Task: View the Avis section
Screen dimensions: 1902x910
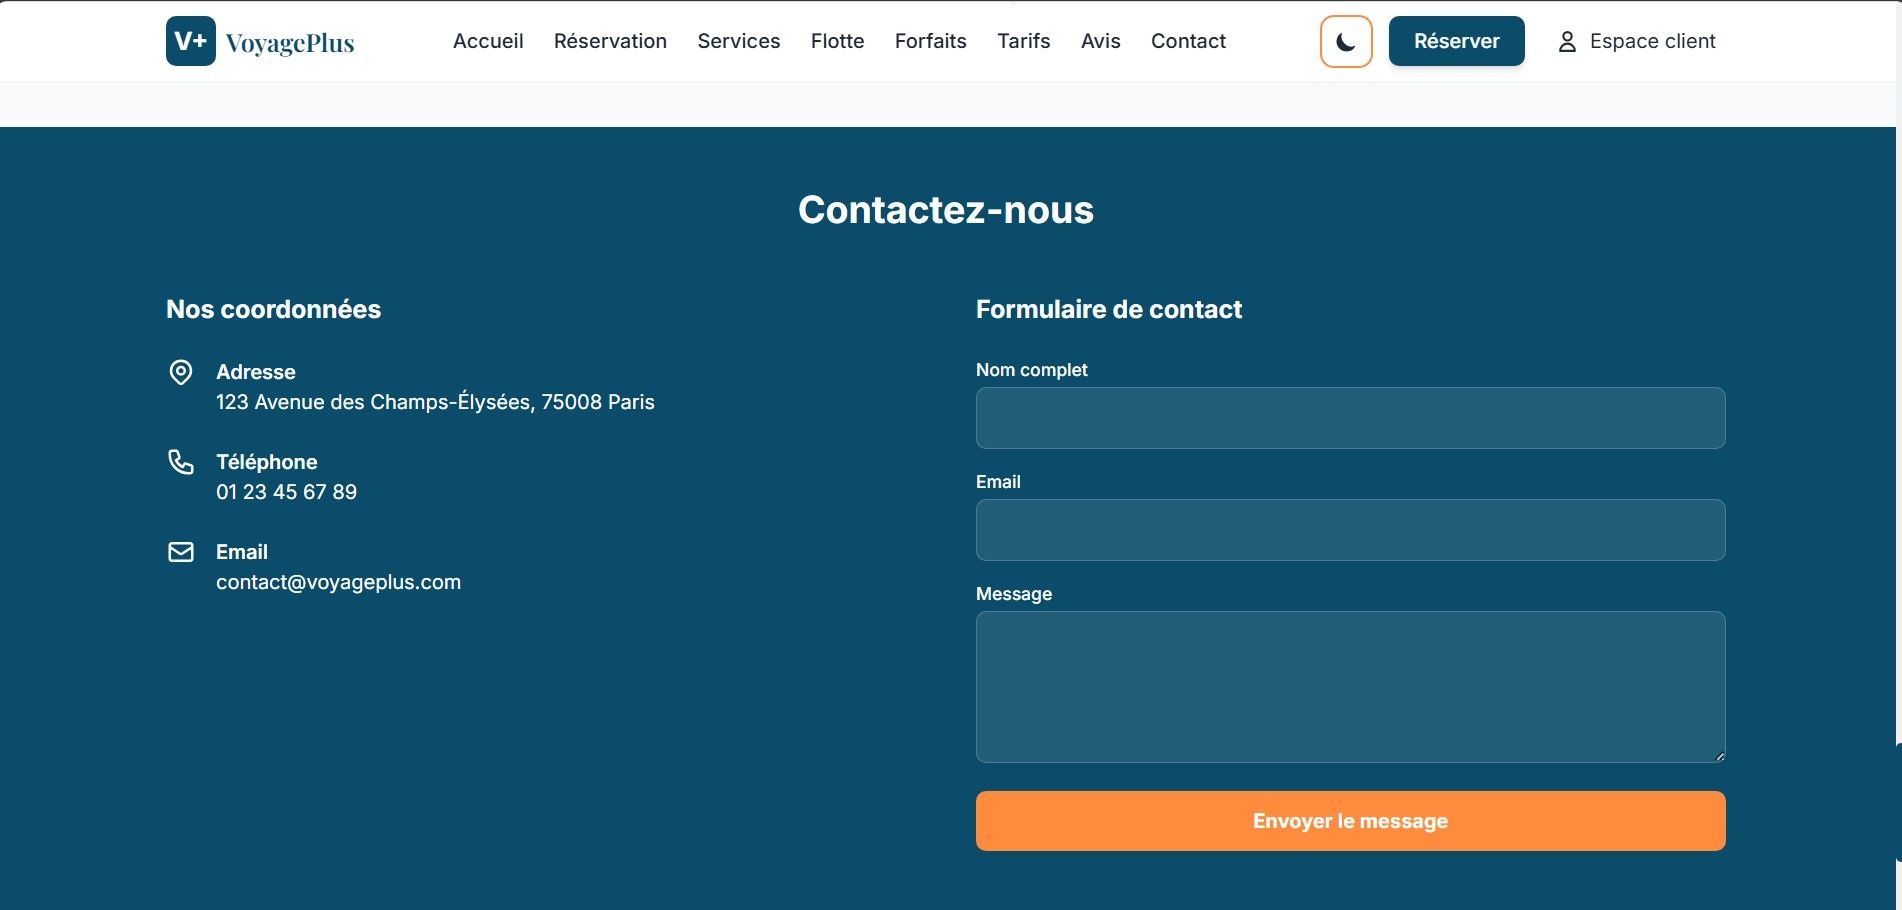Action: pos(1100,41)
